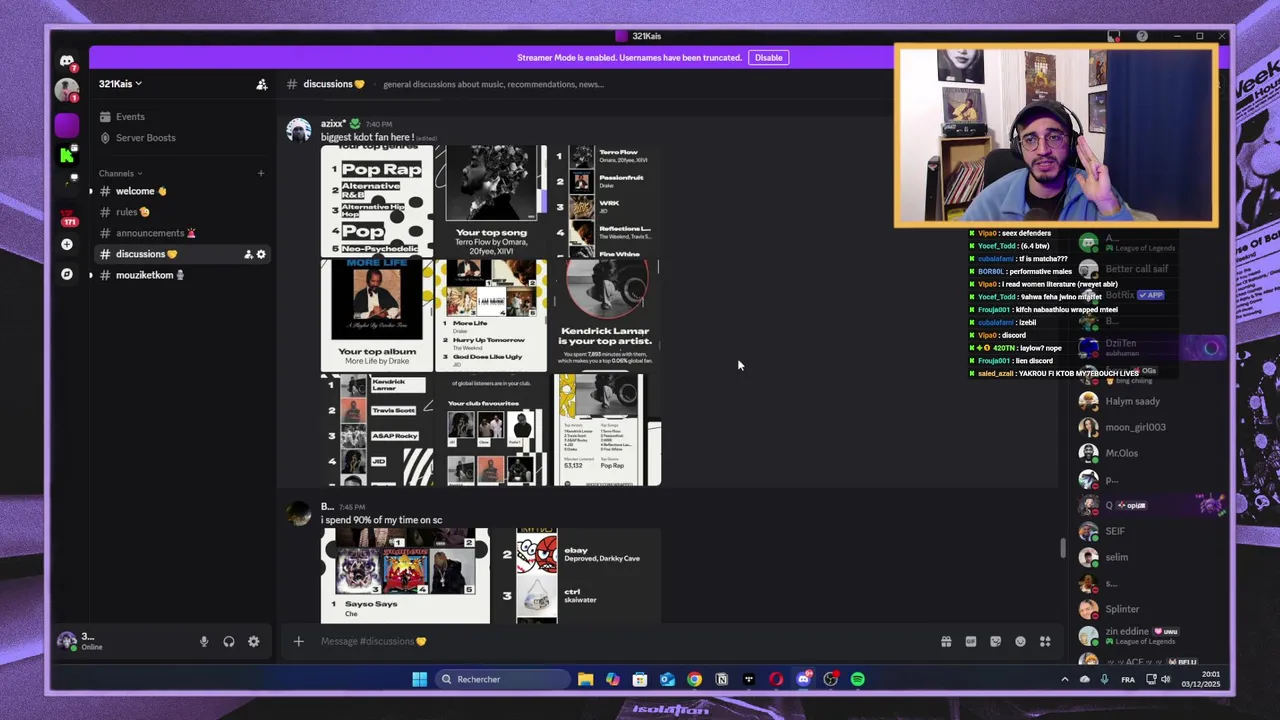This screenshot has height=720, width=1280.
Task: Open the server with 171 badge
Action: [x=67, y=219]
